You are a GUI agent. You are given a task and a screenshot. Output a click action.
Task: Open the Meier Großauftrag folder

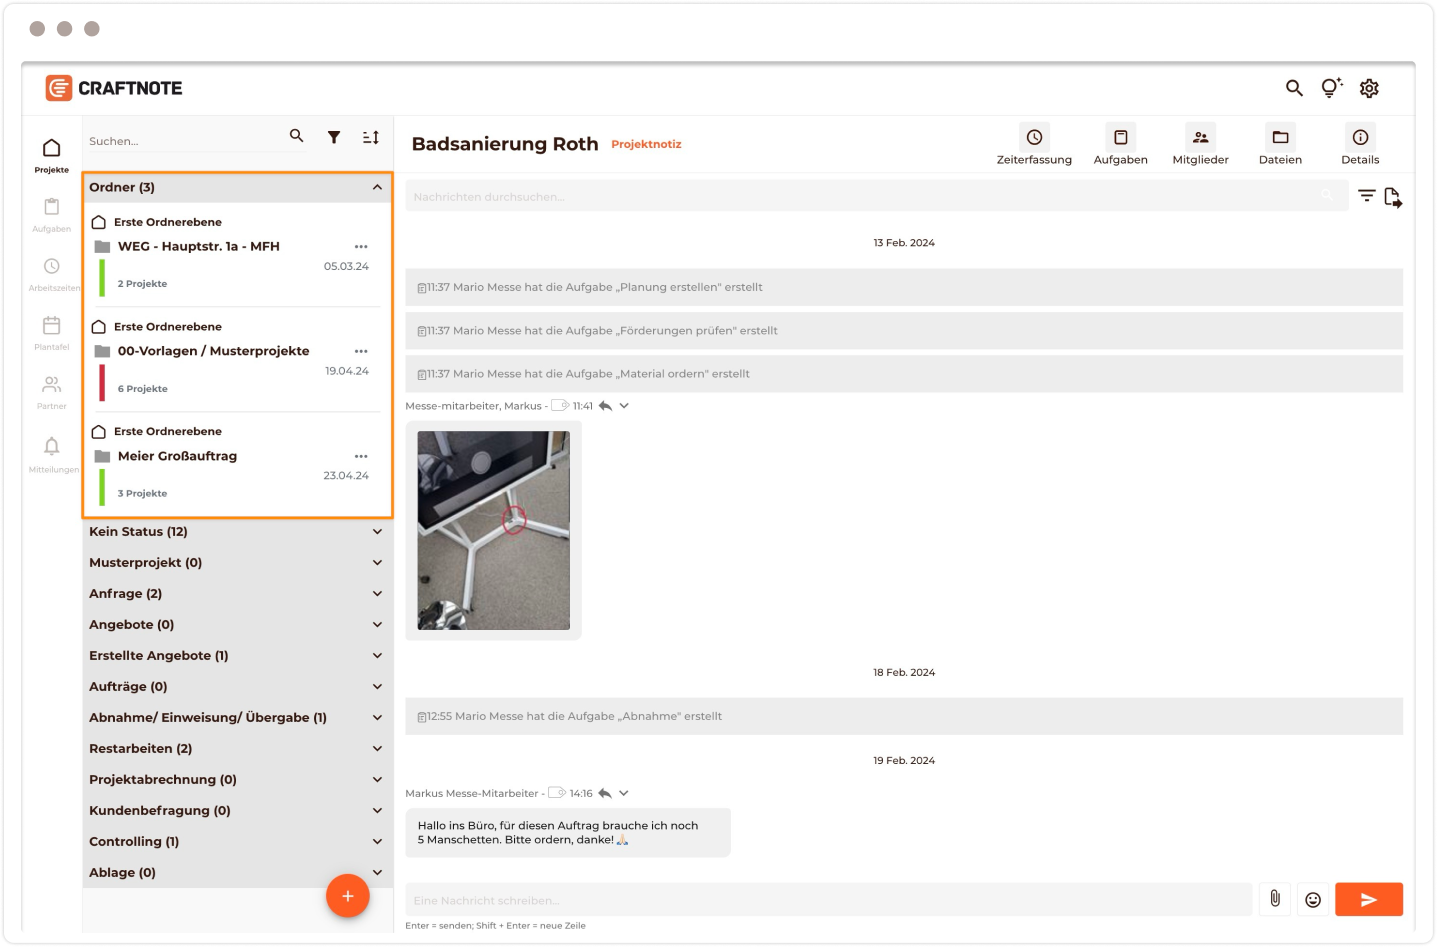tap(177, 456)
